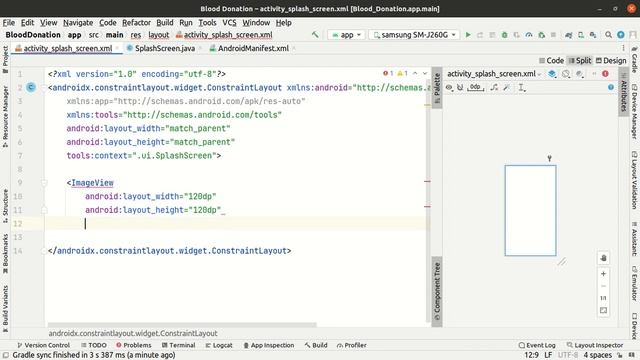Toggle the Component Tree side panel
The width and height of the screenshot is (640, 360).
click(x=437, y=291)
